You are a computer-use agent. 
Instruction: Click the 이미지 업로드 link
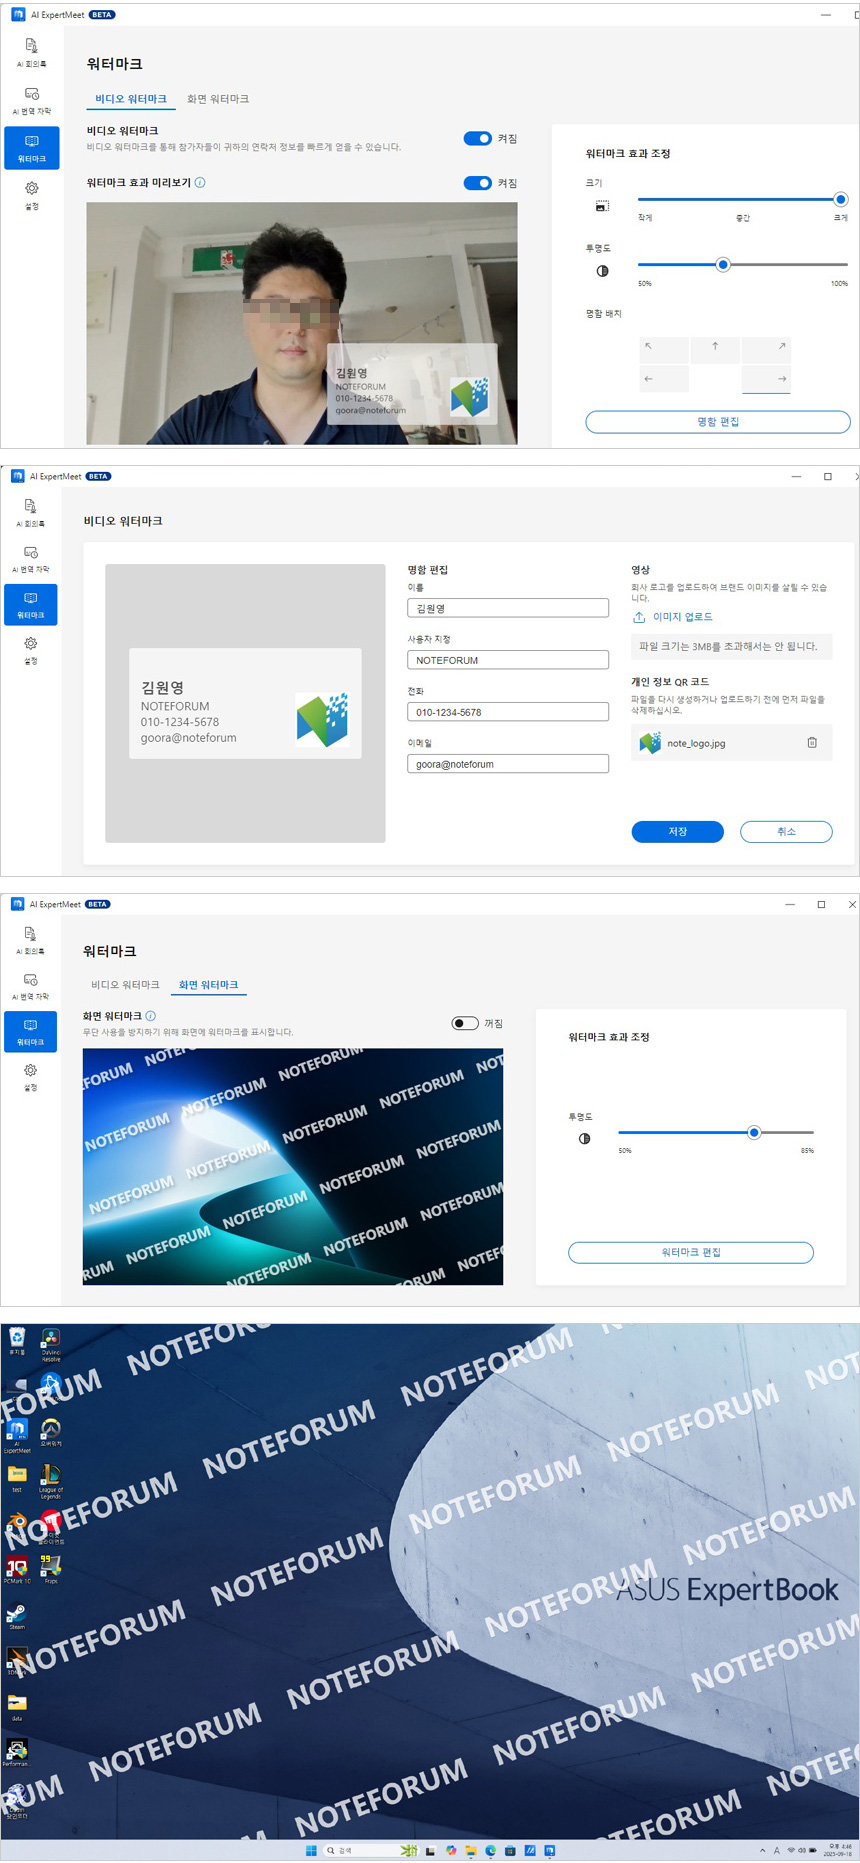tap(682, 617)
